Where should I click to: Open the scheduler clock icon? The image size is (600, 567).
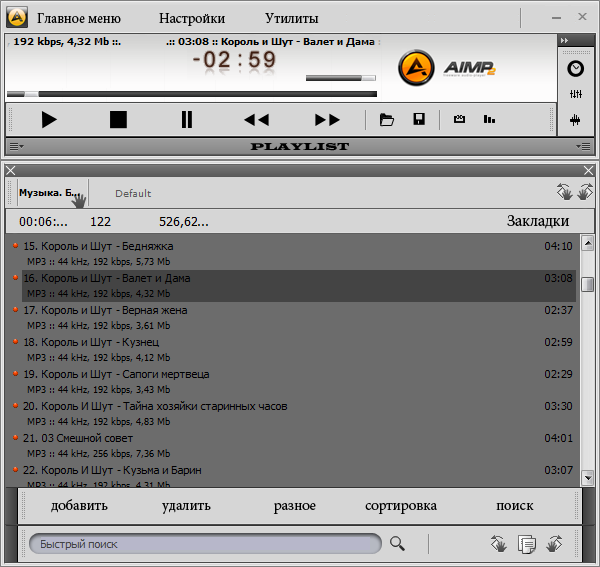[575, 69]
